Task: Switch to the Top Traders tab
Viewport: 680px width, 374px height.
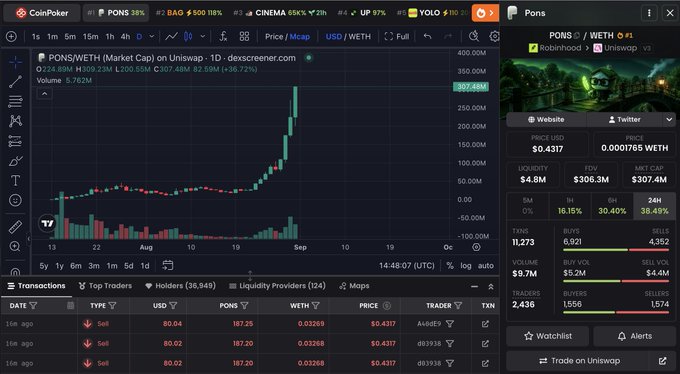Action: [x=105, y=286]
